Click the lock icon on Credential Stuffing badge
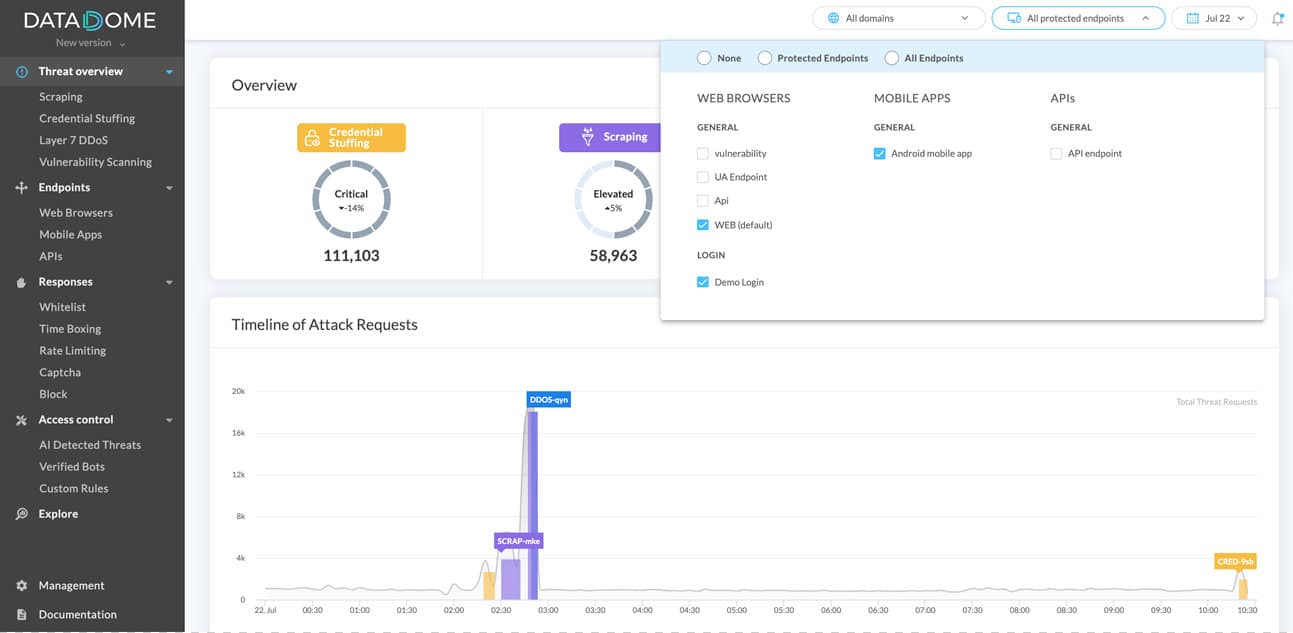 tap(313, 138)
